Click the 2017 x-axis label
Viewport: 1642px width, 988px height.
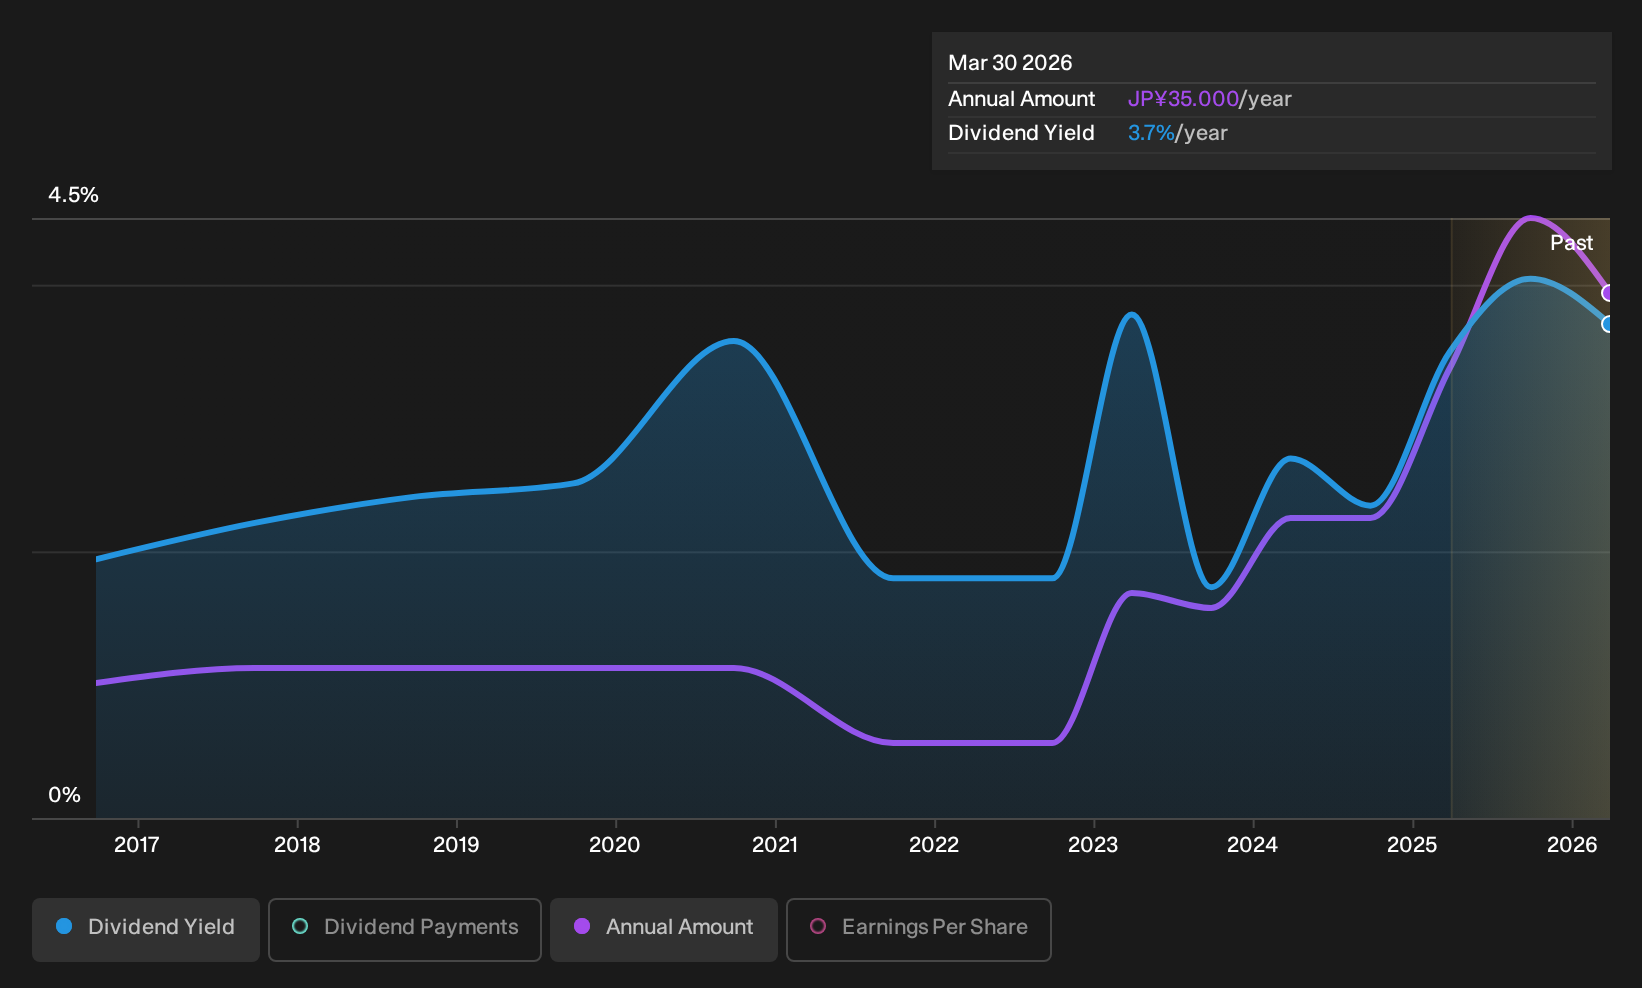point(137,845)
